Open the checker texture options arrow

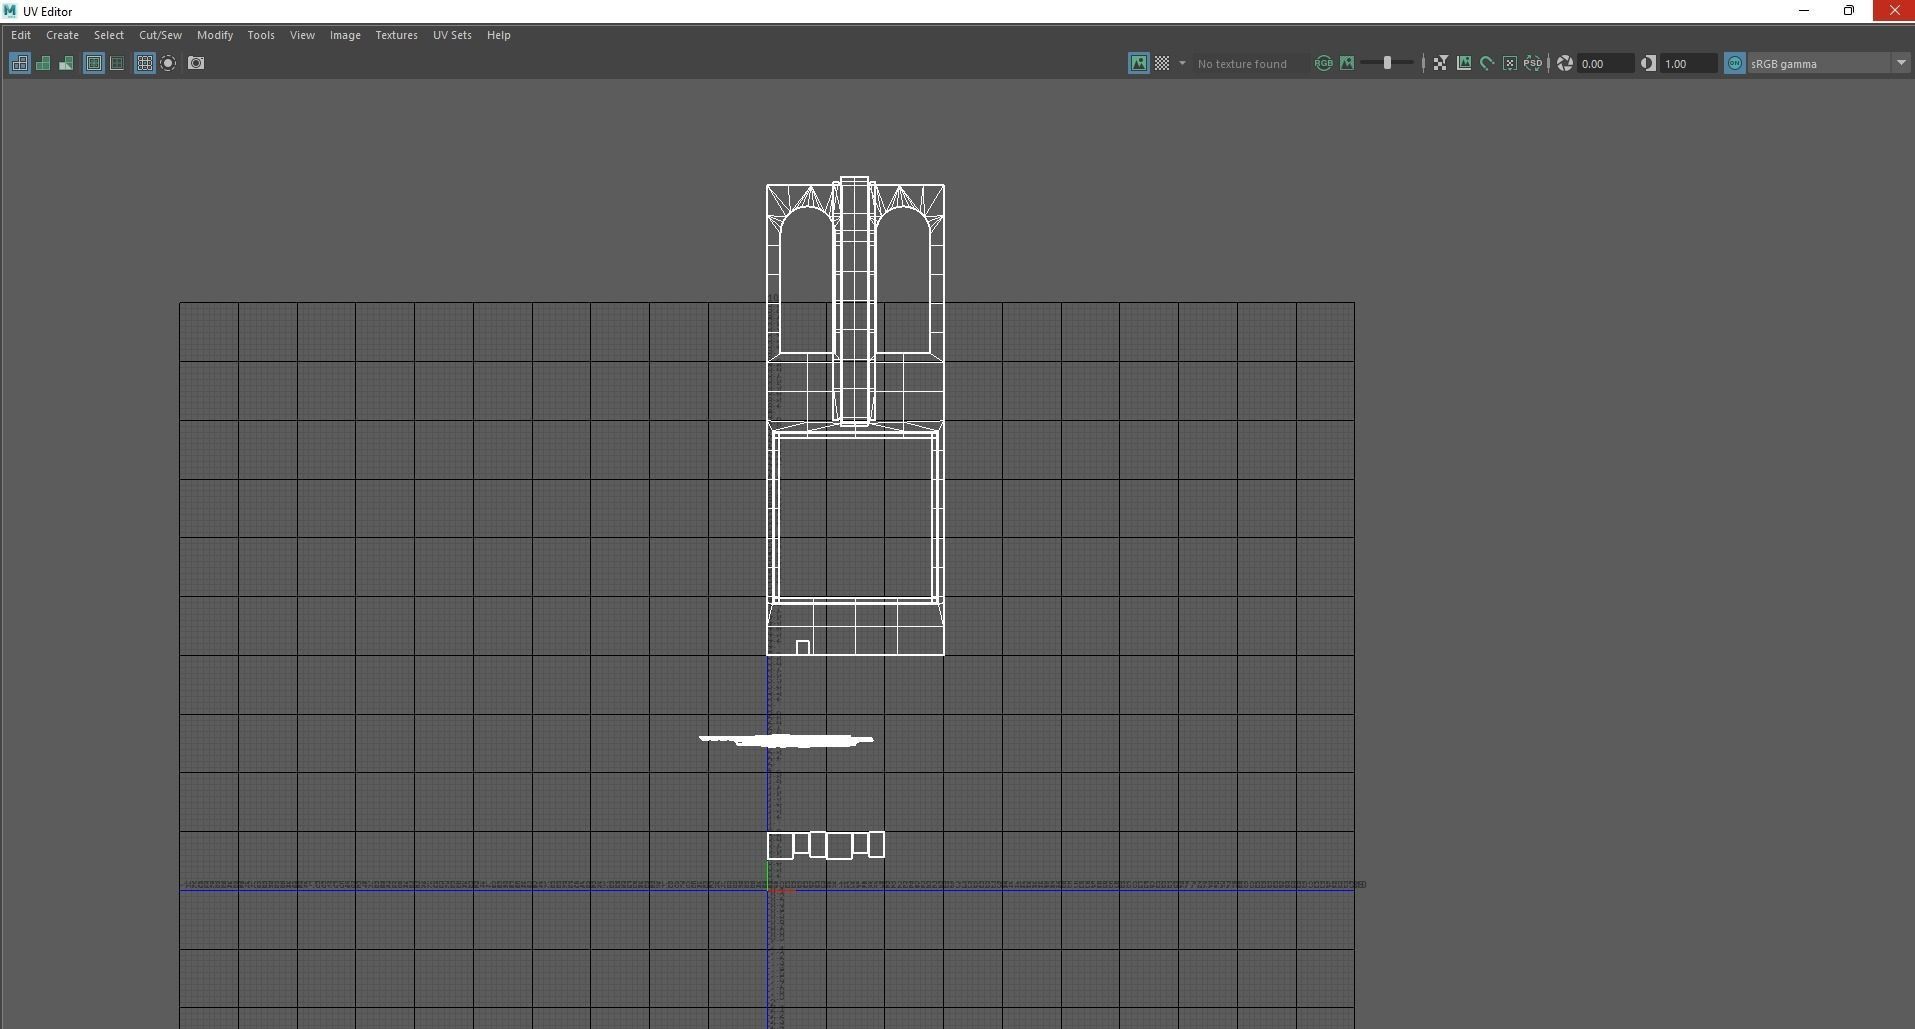coord(1182,63)
